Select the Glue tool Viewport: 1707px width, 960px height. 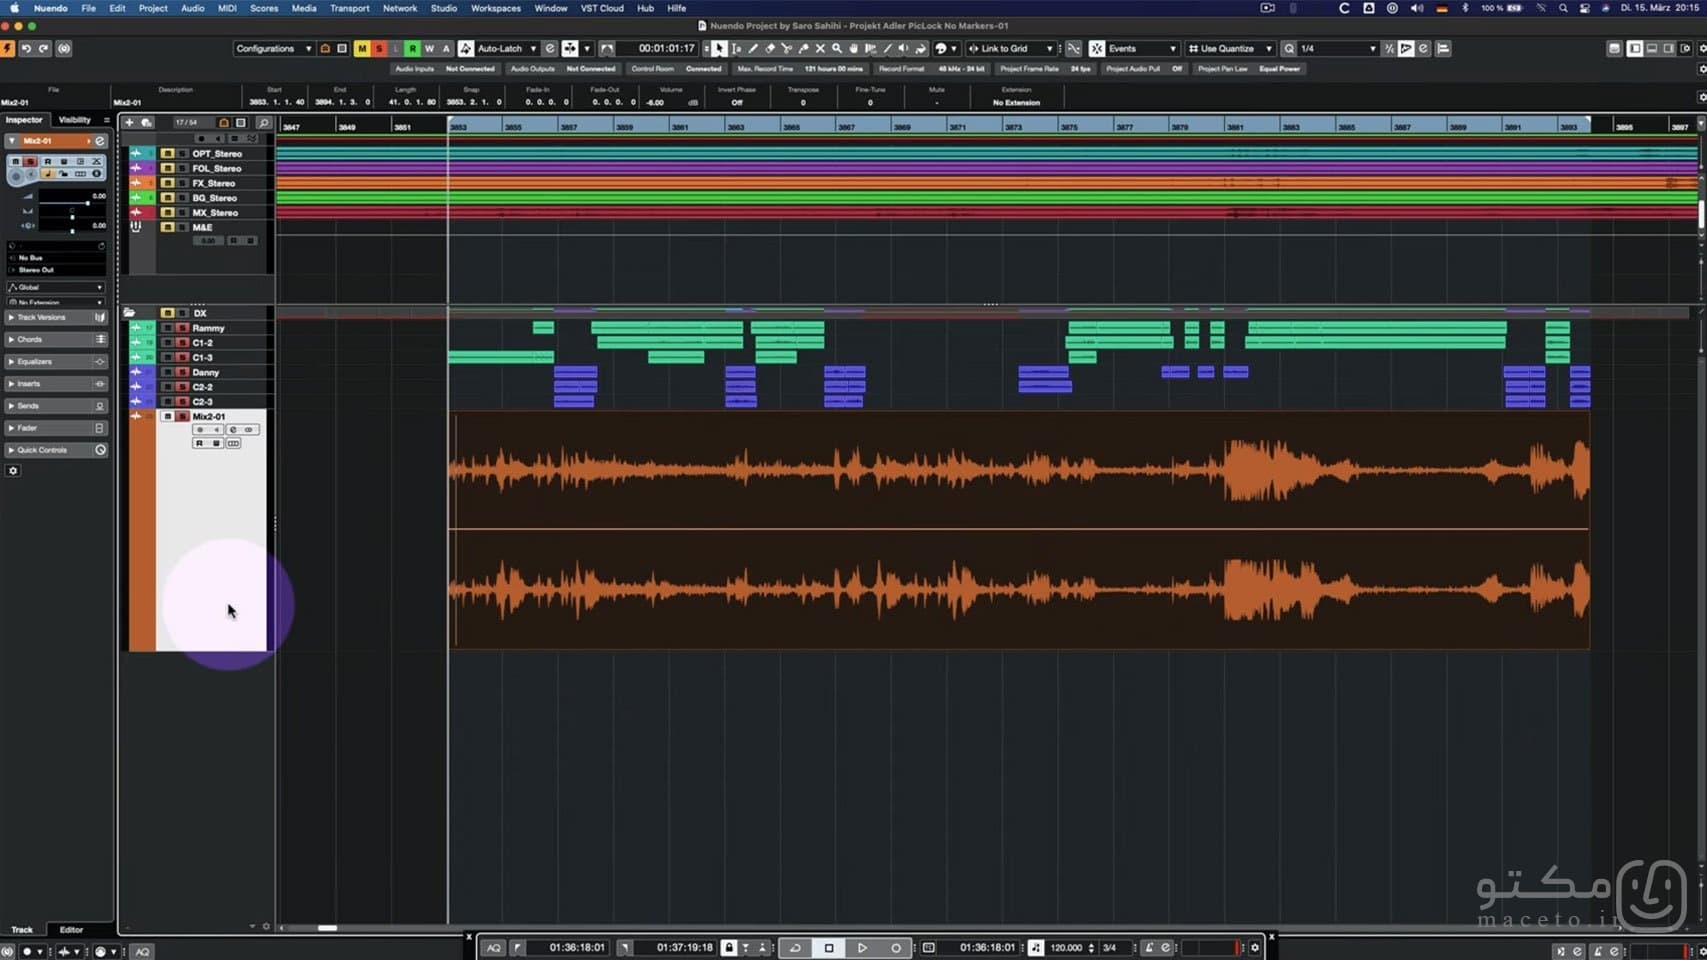tap(804, 48)
